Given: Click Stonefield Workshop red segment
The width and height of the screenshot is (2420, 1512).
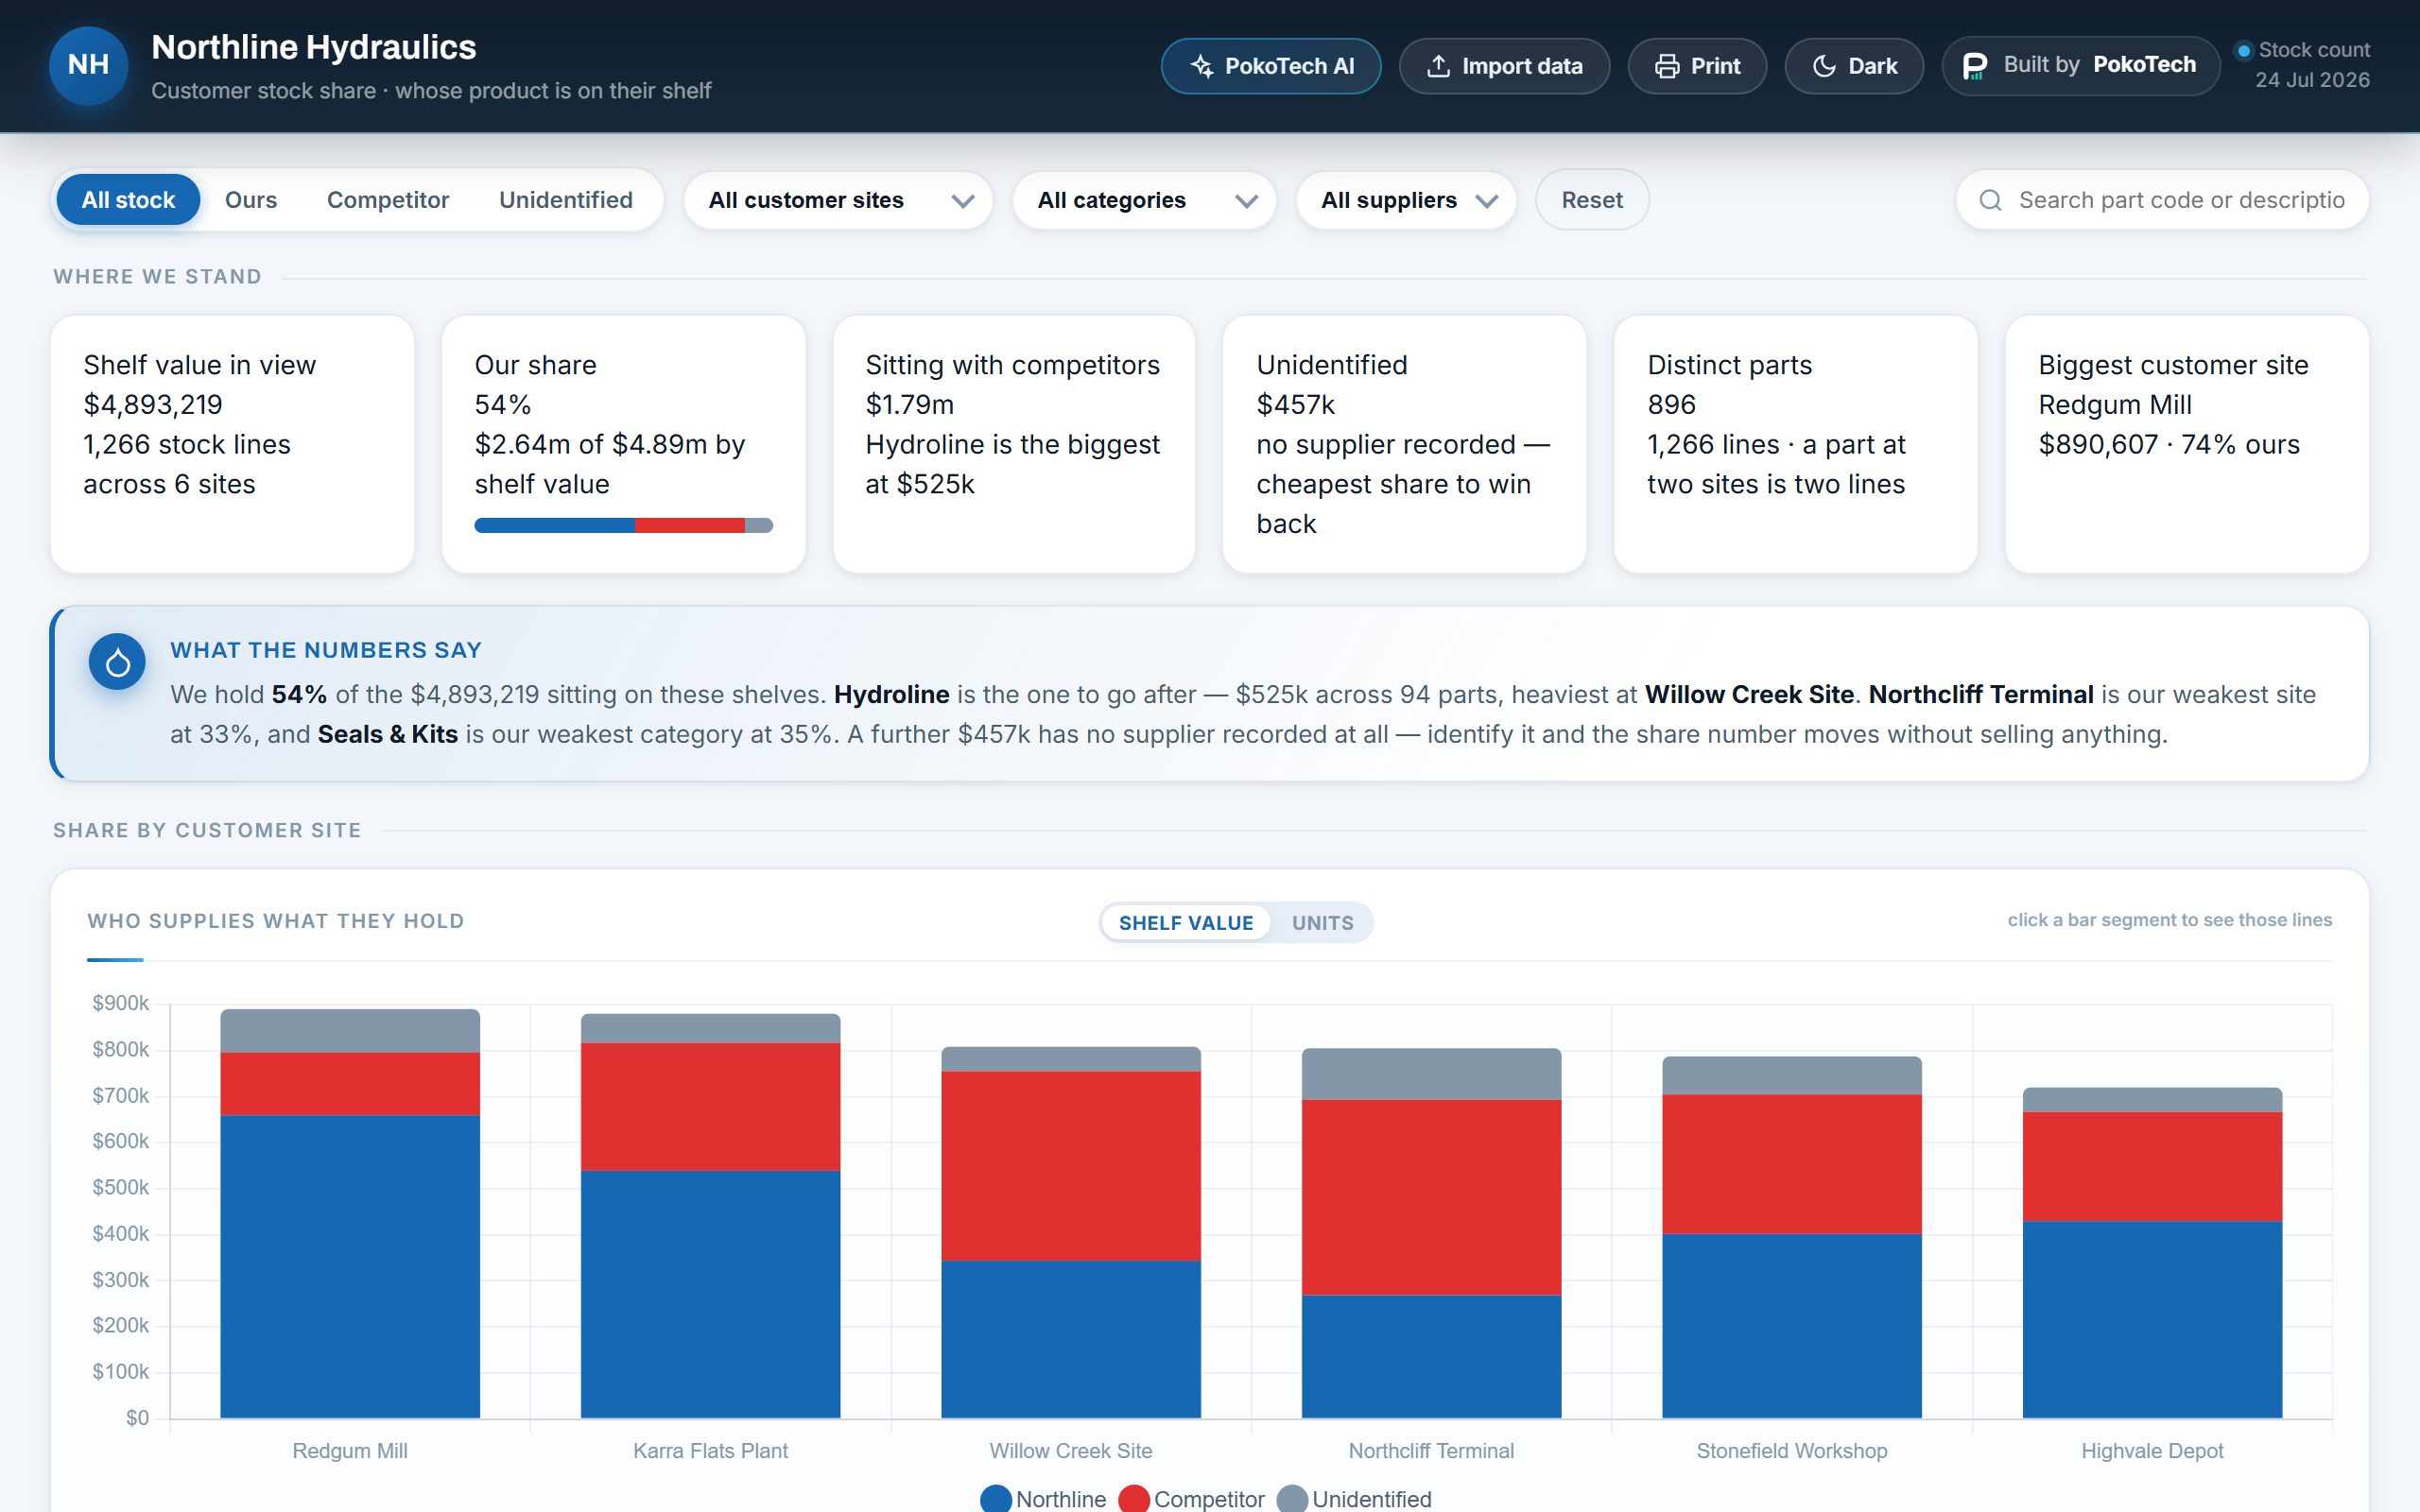Looking at the screenshot, I should (x=1792, y=1164).
